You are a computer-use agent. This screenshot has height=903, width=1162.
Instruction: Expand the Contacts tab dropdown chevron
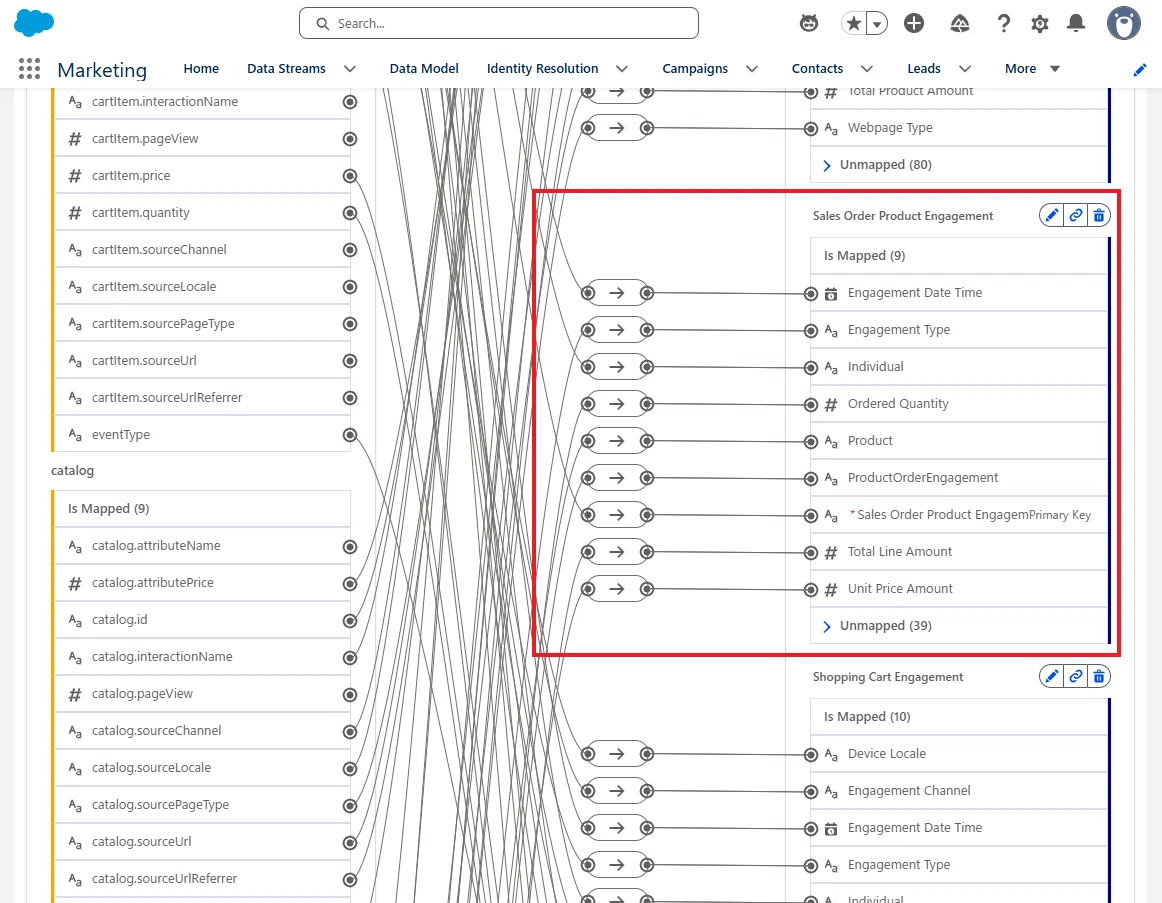[866, 69]
